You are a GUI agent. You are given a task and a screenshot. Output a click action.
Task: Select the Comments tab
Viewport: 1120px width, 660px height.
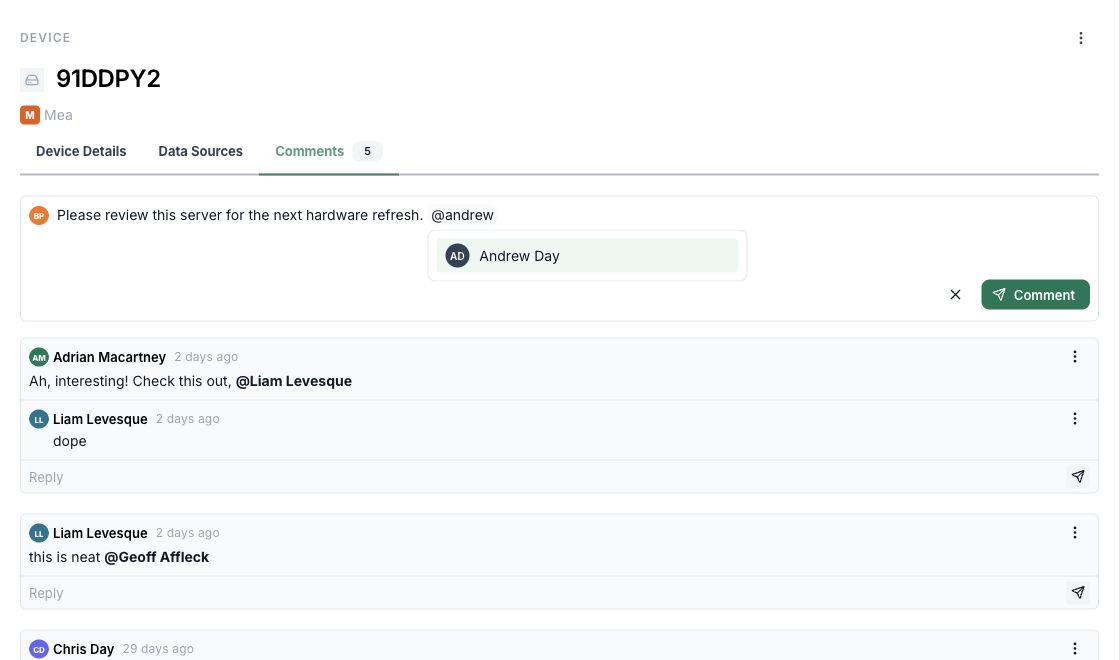point(329,151)
